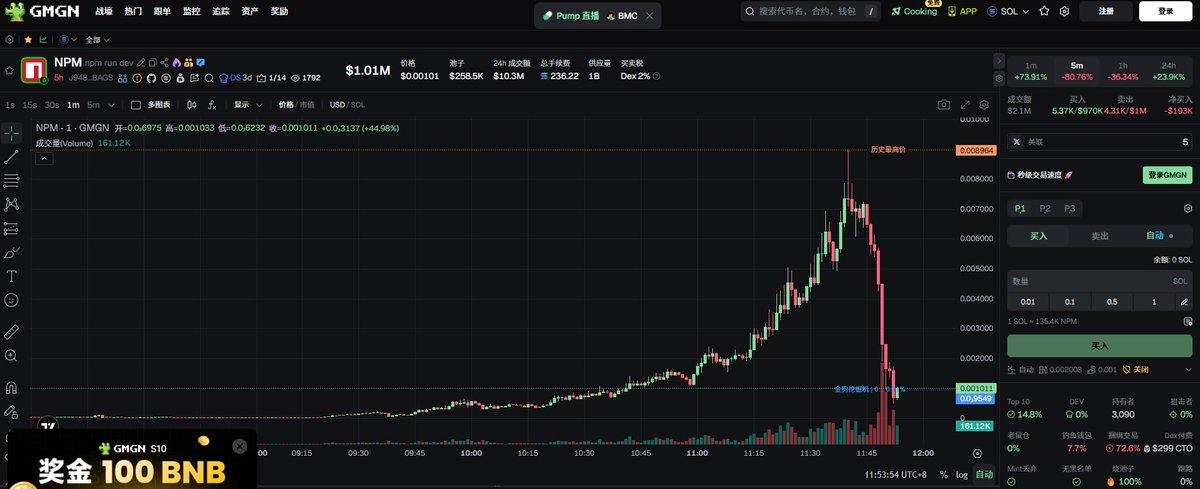Toggle log scale on chart
This screenshot has height=489, width=1200.
click(x=962, y=474)
